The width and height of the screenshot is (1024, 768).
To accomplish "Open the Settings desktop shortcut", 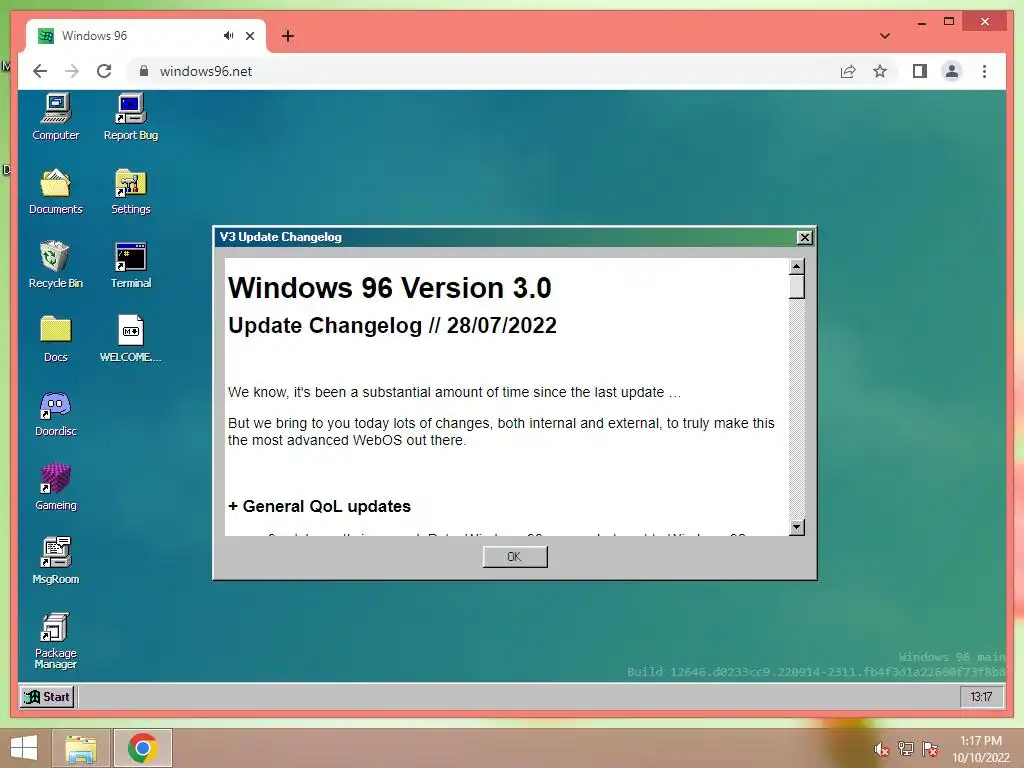I will (131, 191).
